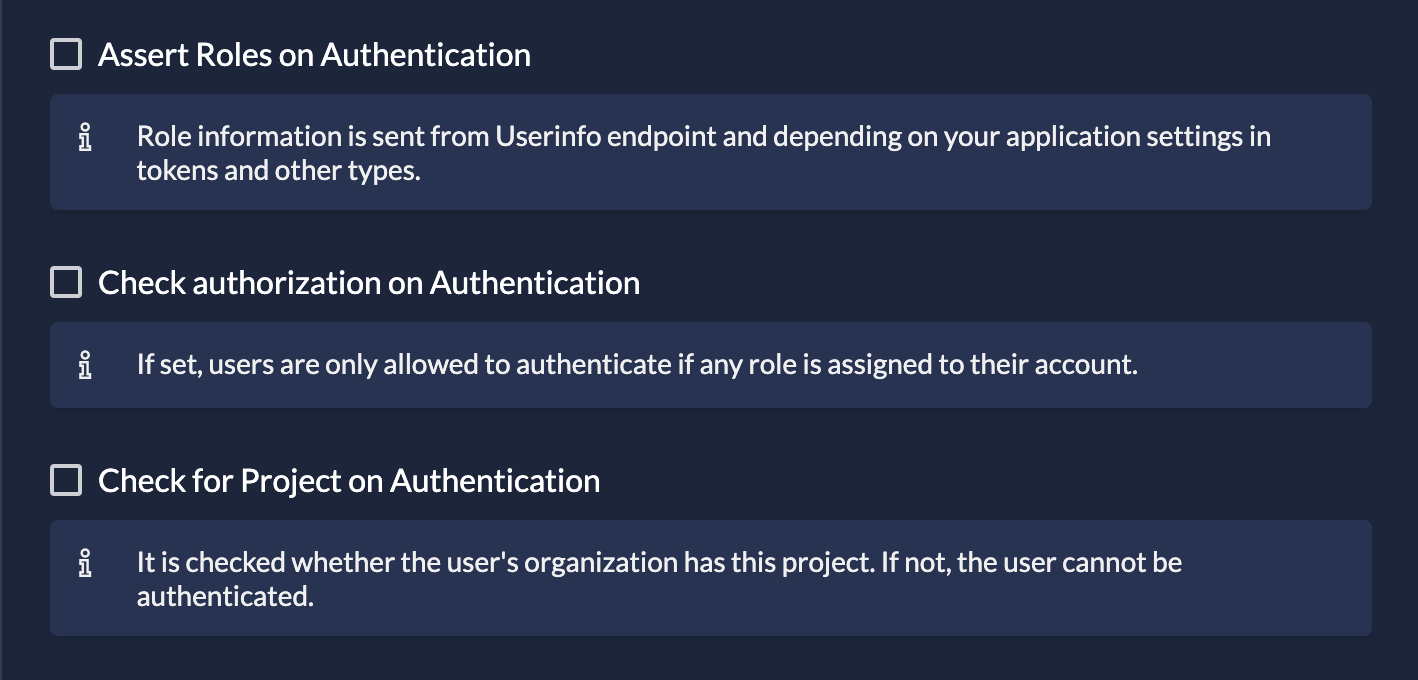Click the 'Assert Roles on Authentication' label
Screen dimensions: 1418x680
pyautogui.click(x=314, y=55)
